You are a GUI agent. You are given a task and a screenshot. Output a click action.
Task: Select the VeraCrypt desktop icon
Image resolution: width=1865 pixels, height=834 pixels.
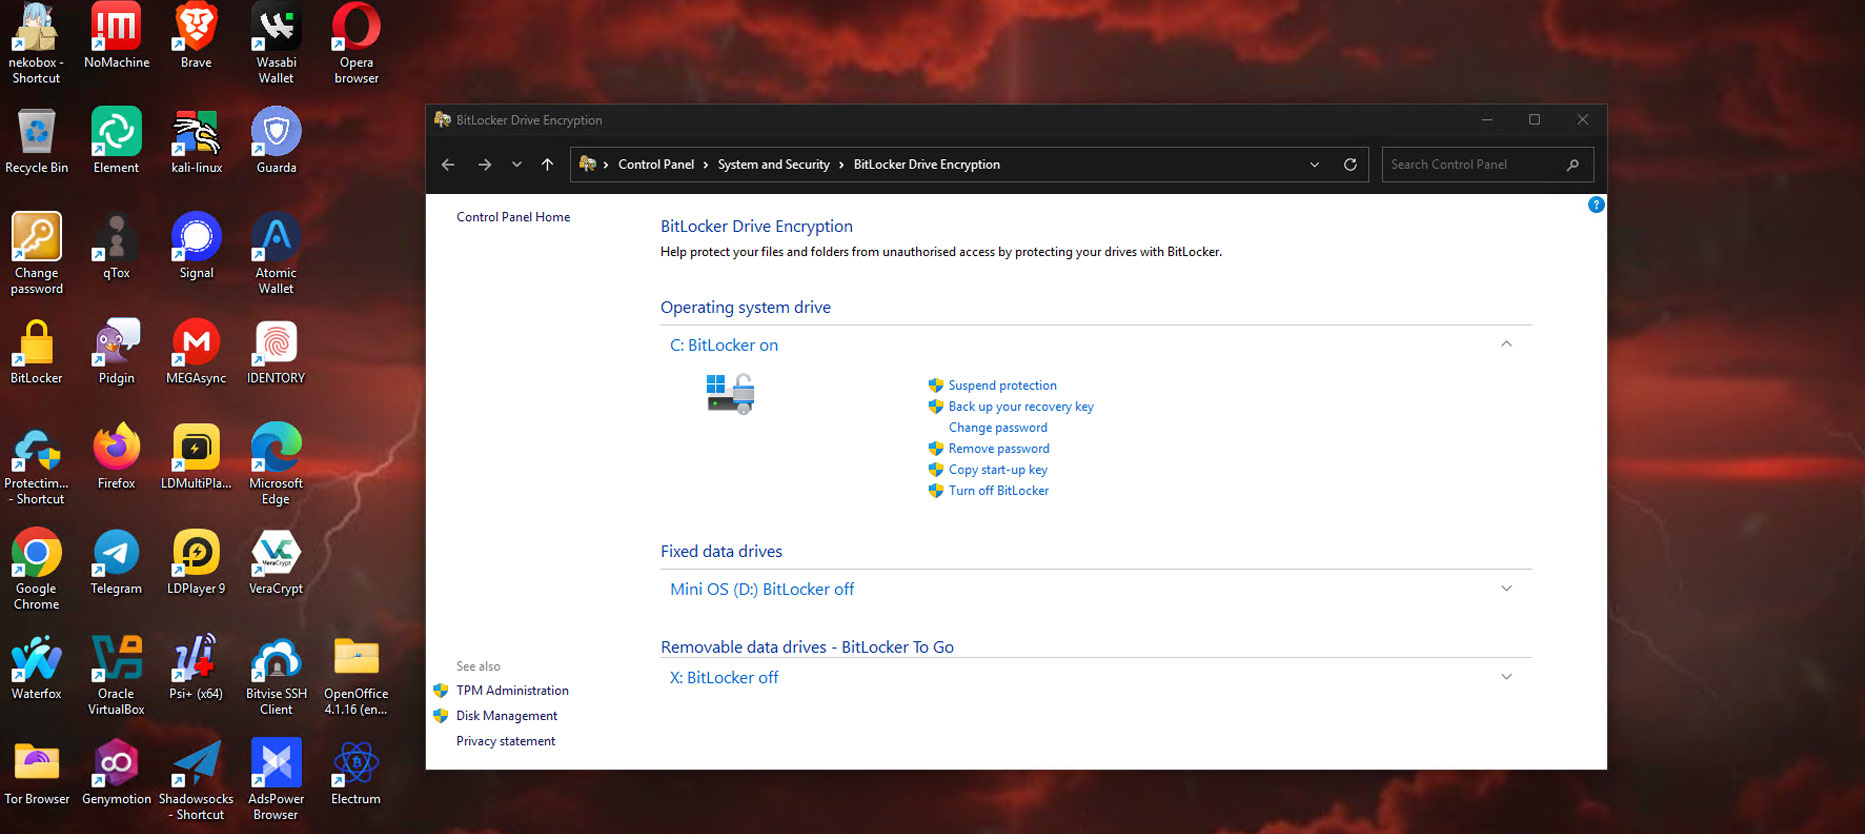(x=276, y=562)
